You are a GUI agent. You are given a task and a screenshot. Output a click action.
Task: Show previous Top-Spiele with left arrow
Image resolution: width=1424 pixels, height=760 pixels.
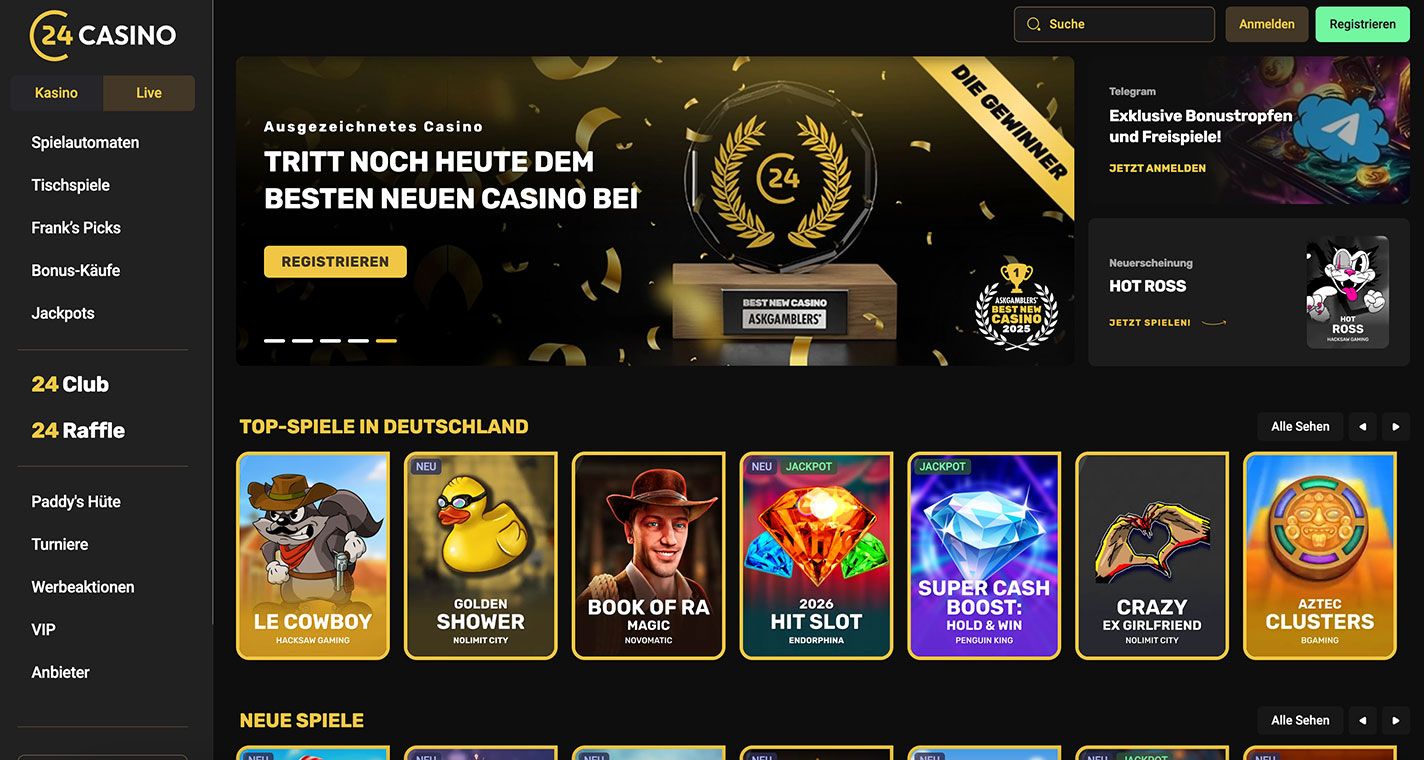[x=1362, y=427]
